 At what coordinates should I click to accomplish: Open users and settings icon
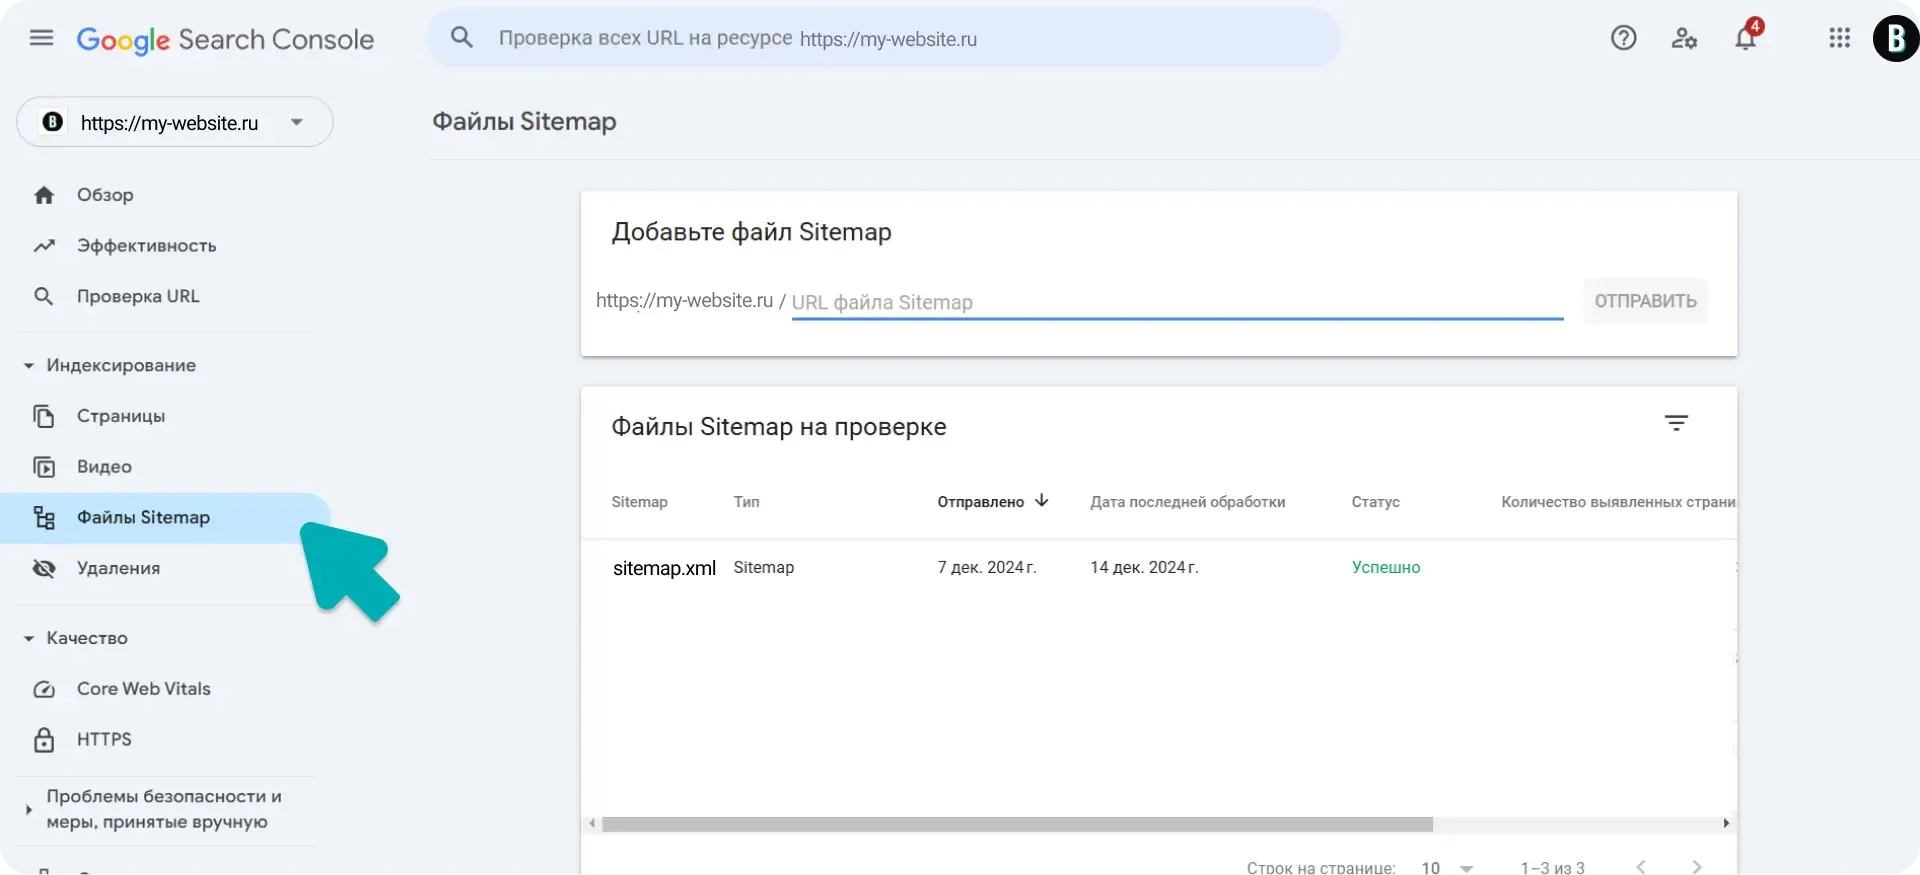click(x=1684, y=38)
